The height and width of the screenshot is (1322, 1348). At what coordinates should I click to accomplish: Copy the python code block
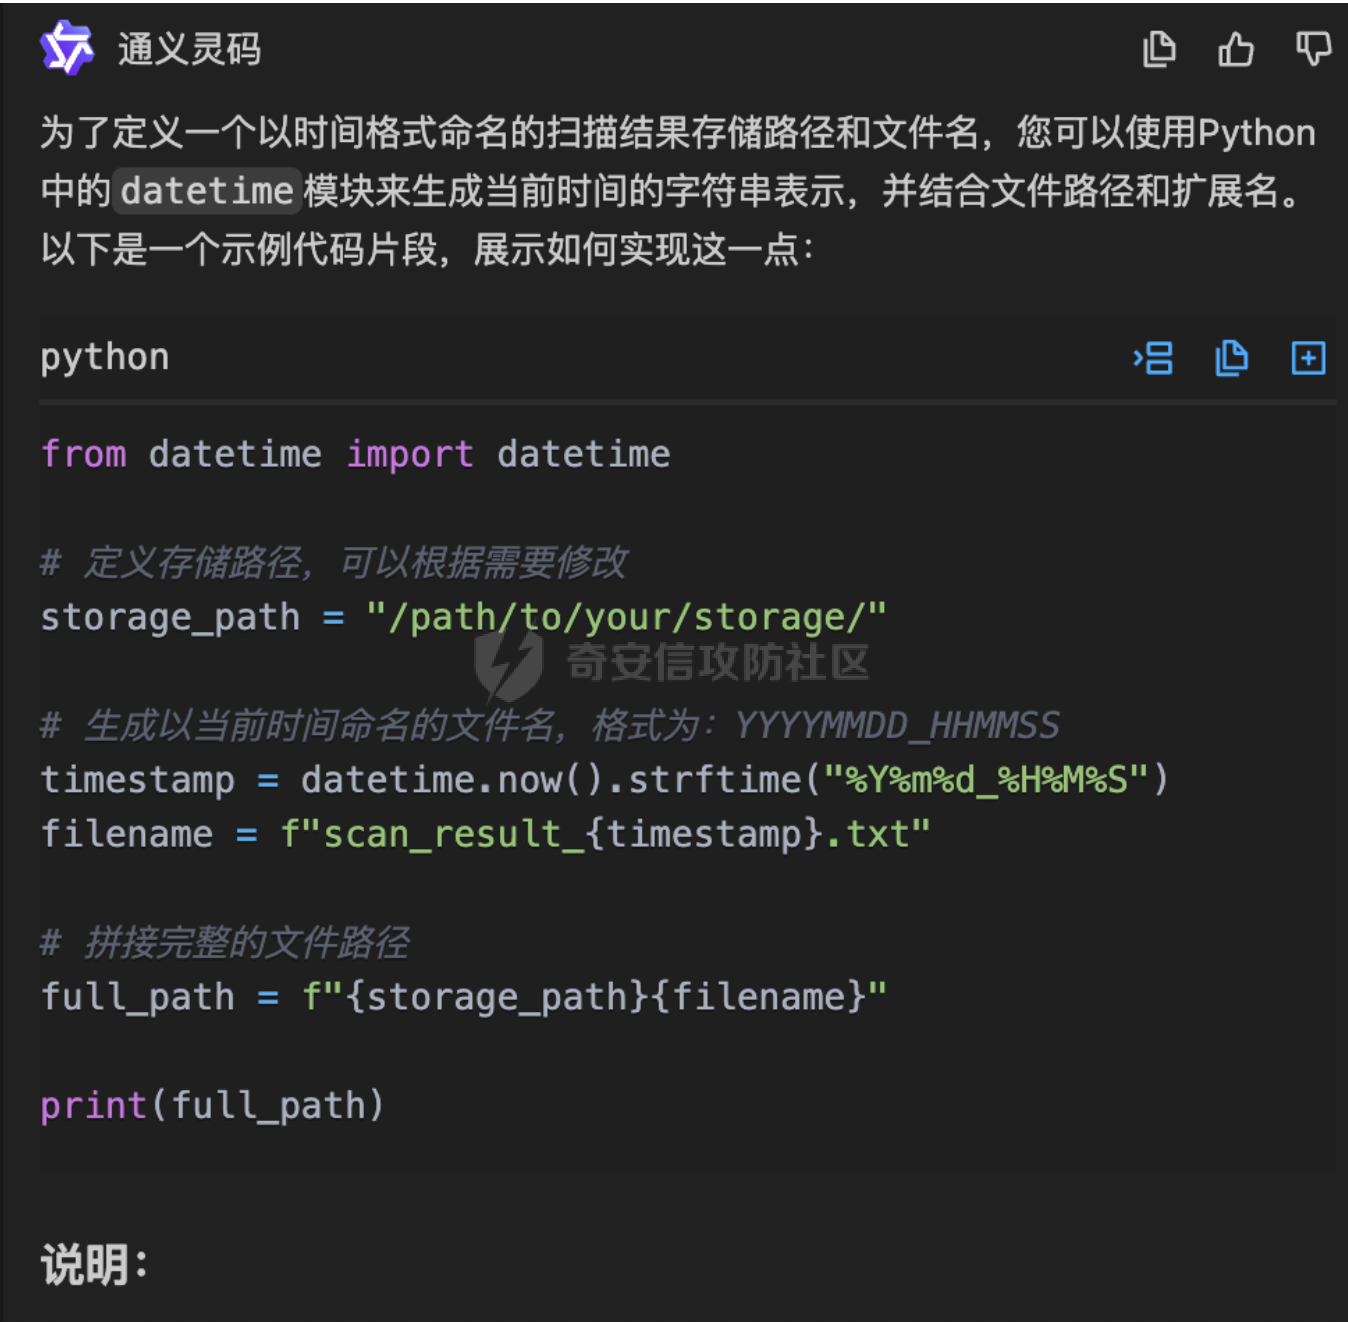1231,358
